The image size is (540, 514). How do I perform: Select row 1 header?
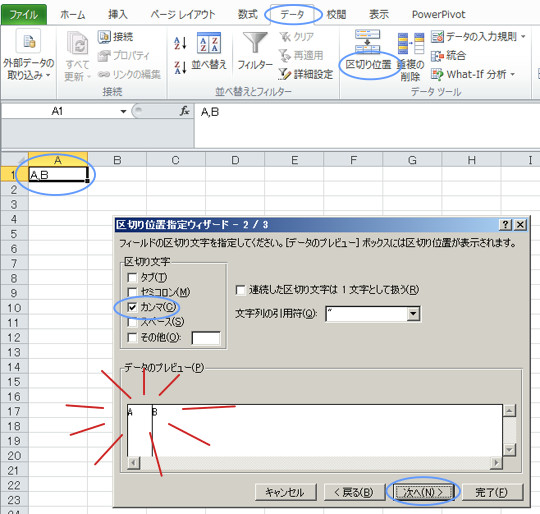(14, 175)
